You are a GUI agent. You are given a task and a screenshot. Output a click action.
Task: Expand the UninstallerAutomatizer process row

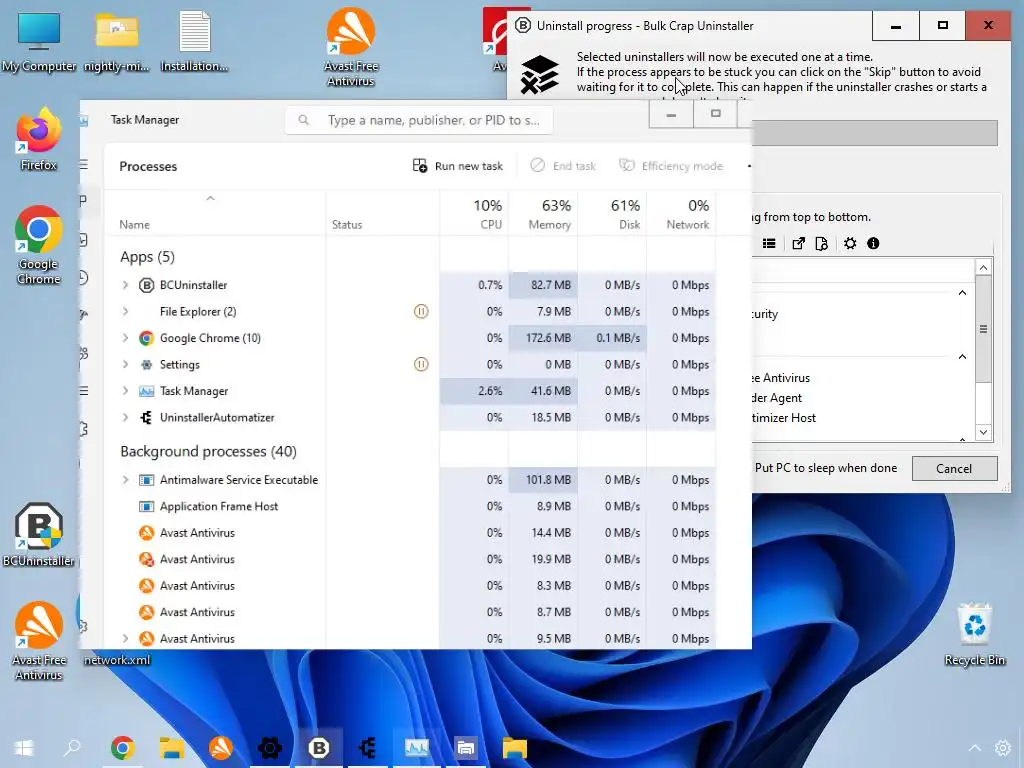pos(125,417)
